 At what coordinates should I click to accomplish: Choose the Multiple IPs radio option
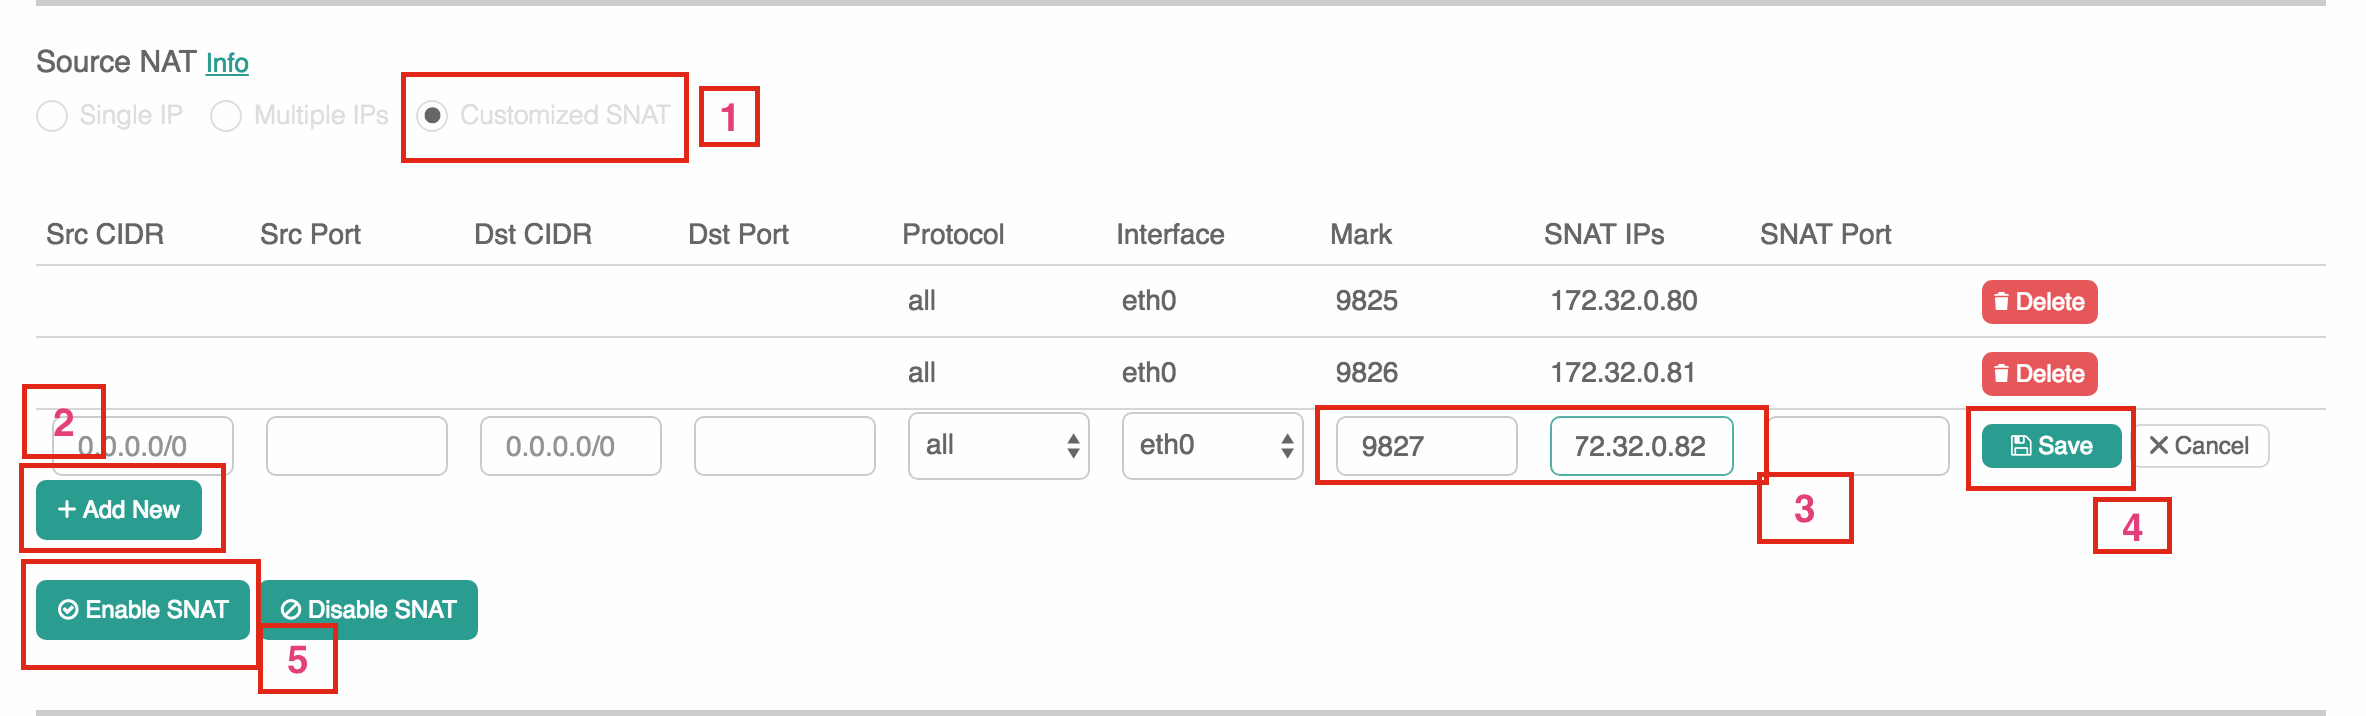click(226, 116)
